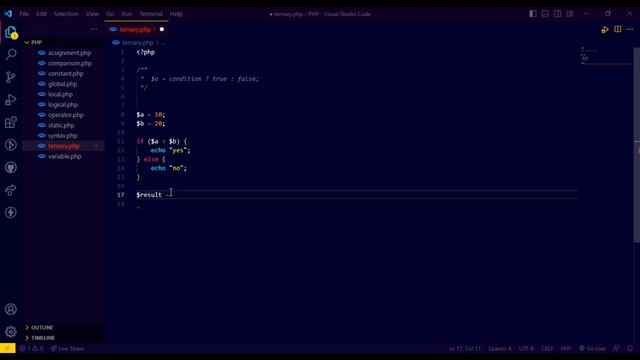Click the feedback icon in status bar
The image size is (640, 360).
pos(616,348)
